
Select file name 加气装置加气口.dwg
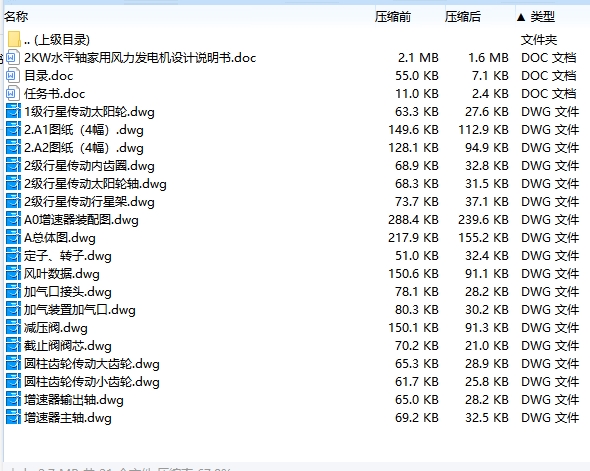pos(80,310)
